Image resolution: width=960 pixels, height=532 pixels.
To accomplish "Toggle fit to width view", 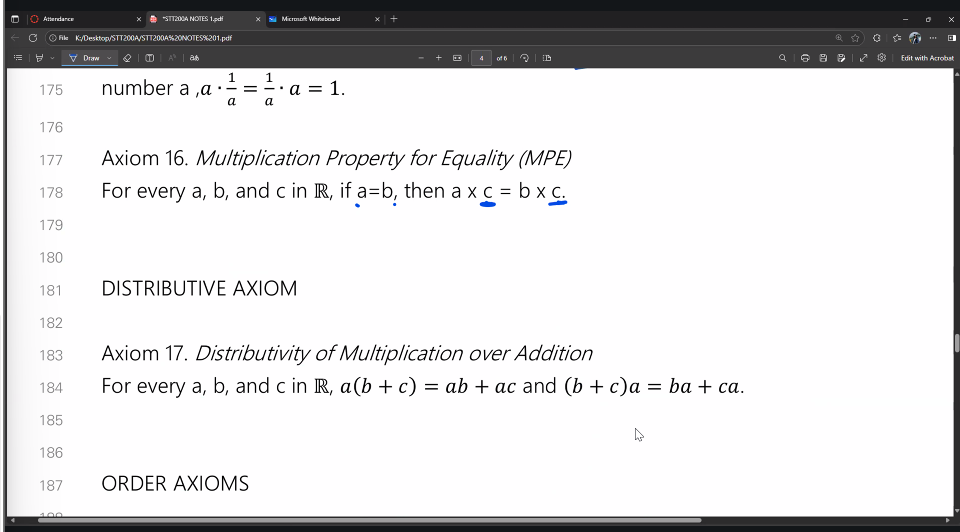I will coord(457,58).
